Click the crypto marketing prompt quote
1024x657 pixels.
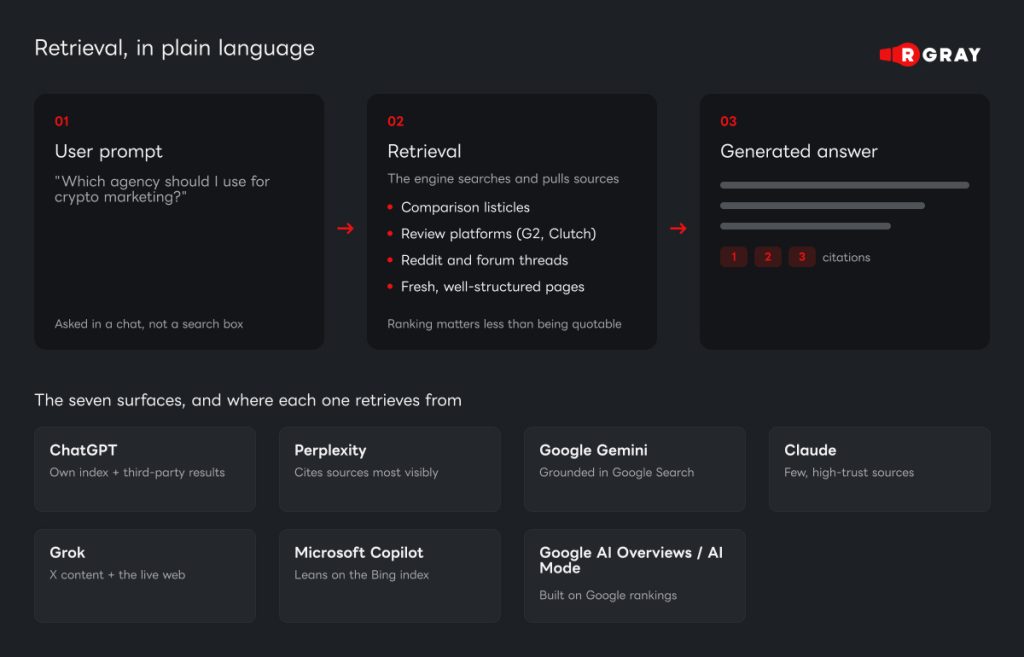coord(162,189)
